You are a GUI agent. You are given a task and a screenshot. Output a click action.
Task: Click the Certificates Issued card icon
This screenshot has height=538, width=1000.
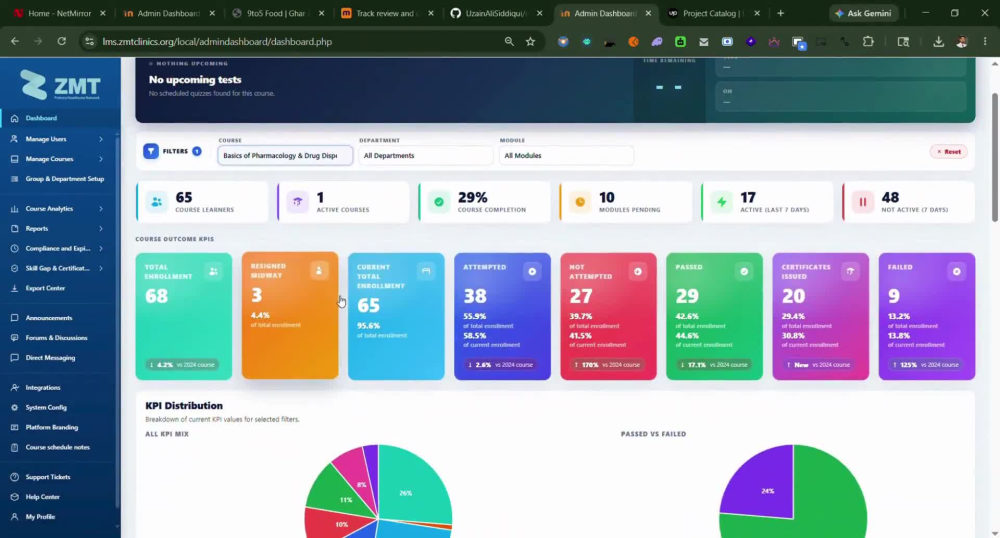coord(850,272)
